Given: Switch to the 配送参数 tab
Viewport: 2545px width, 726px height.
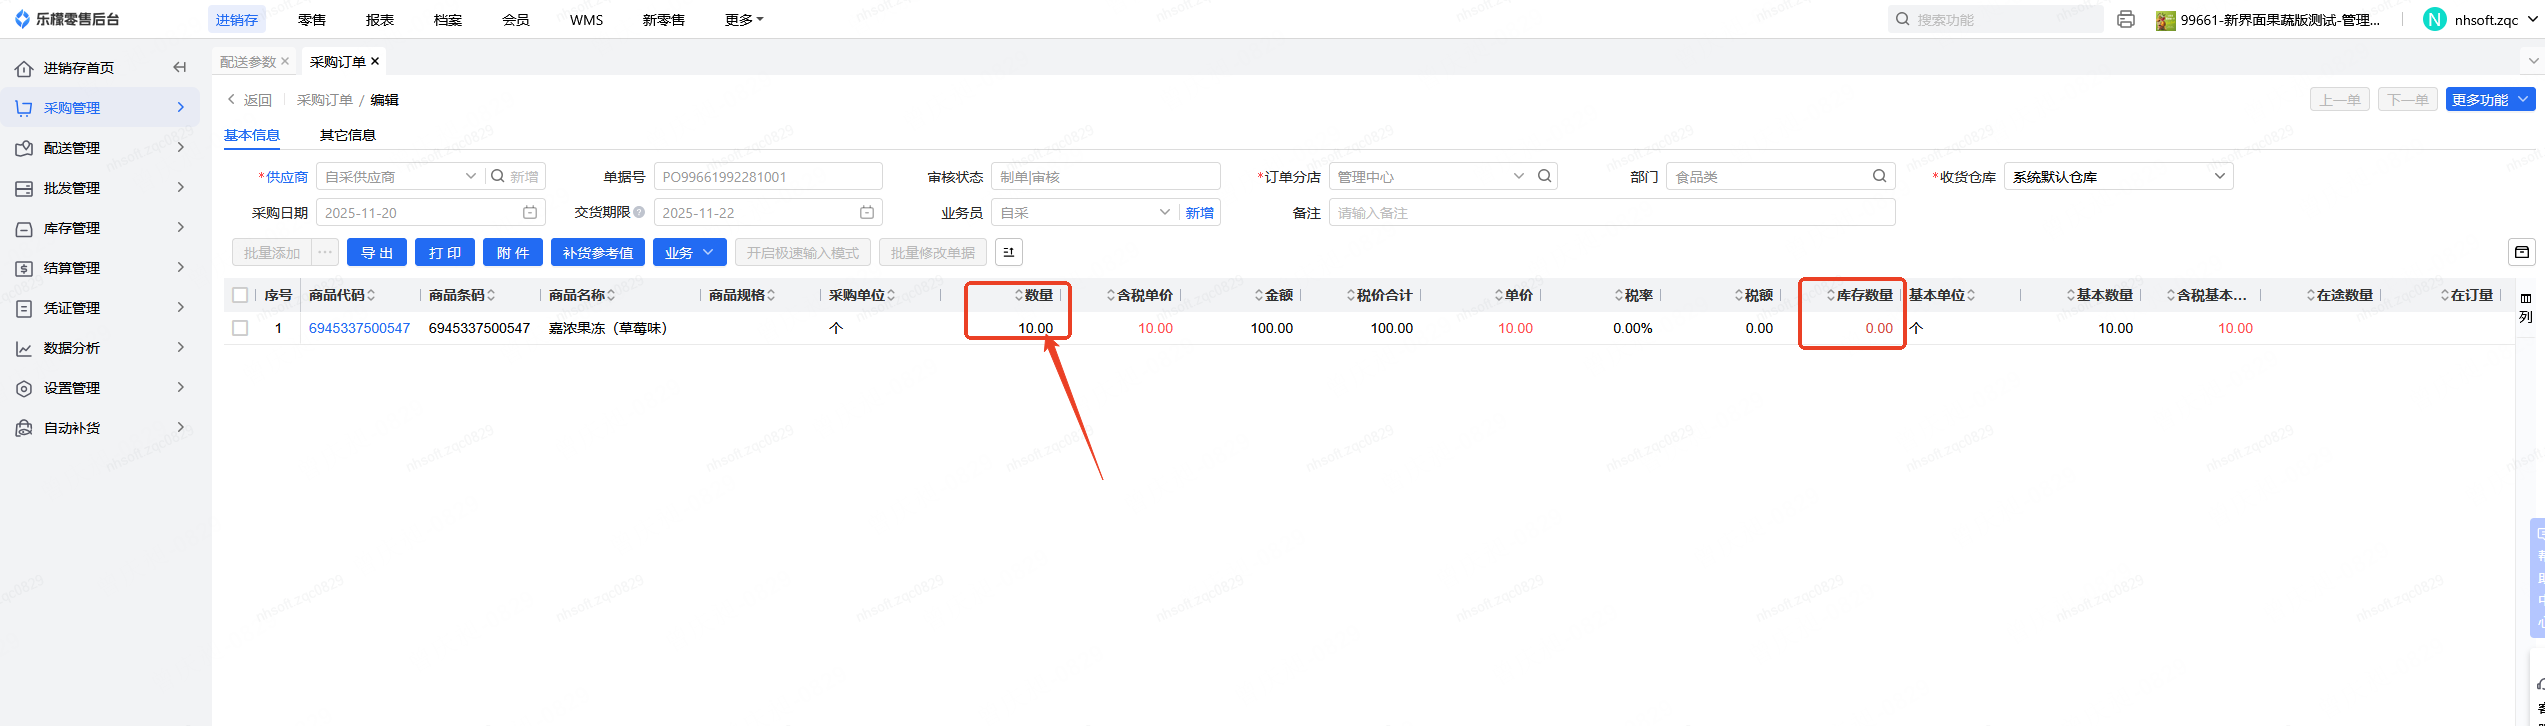Looking at the screenshot, I should coord(248,62).
